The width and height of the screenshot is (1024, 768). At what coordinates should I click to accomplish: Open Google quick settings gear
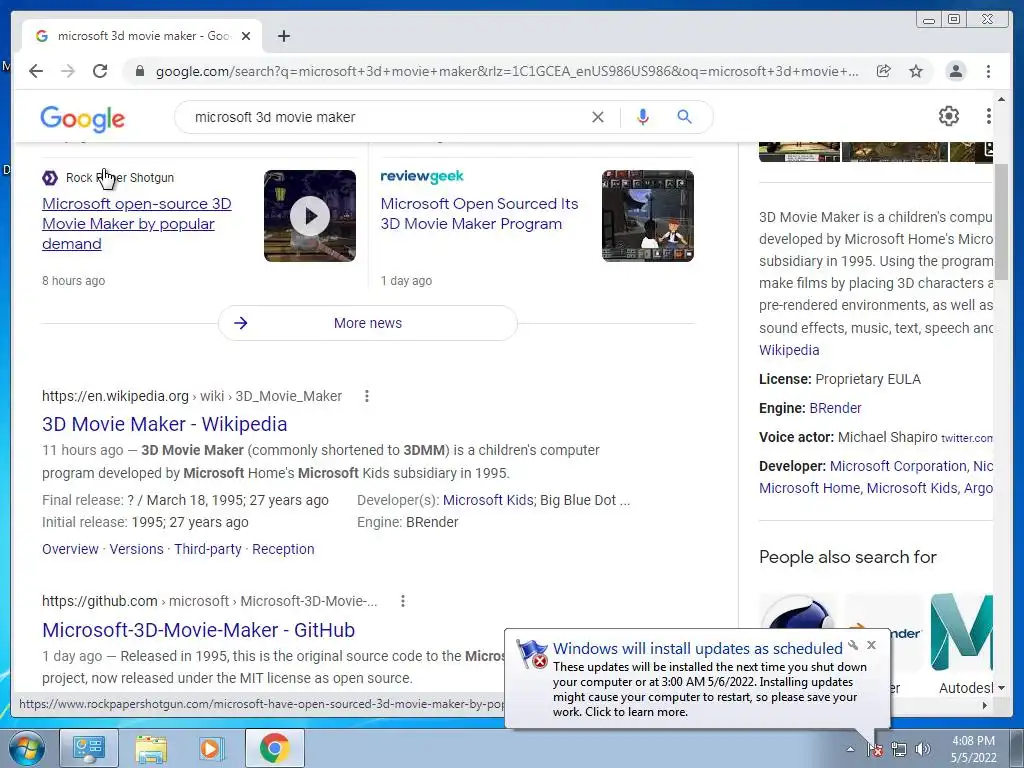(x=949, y=116)
